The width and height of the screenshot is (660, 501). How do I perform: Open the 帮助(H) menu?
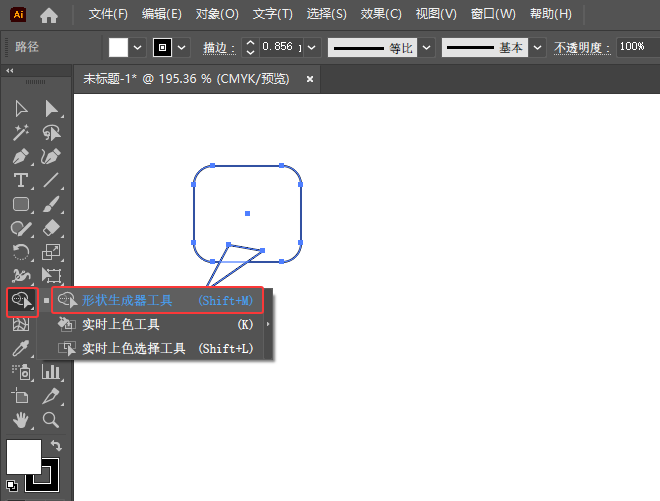(551, 14)
